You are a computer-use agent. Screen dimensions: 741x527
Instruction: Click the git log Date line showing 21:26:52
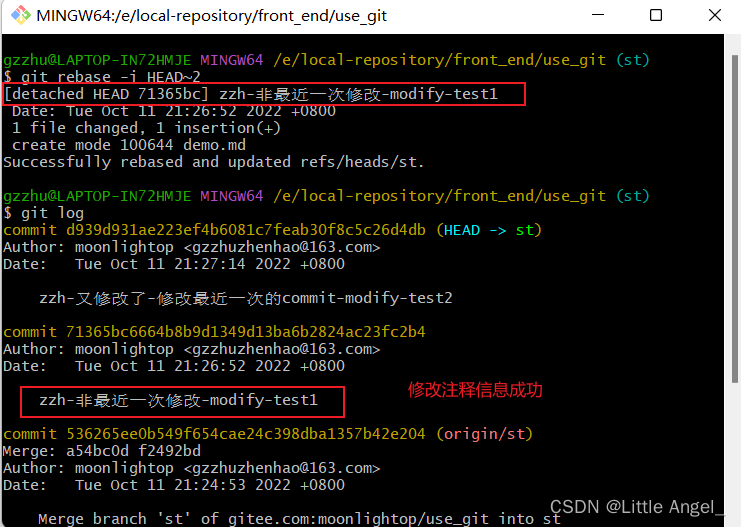pyautogui.click(x=174, y=366)
